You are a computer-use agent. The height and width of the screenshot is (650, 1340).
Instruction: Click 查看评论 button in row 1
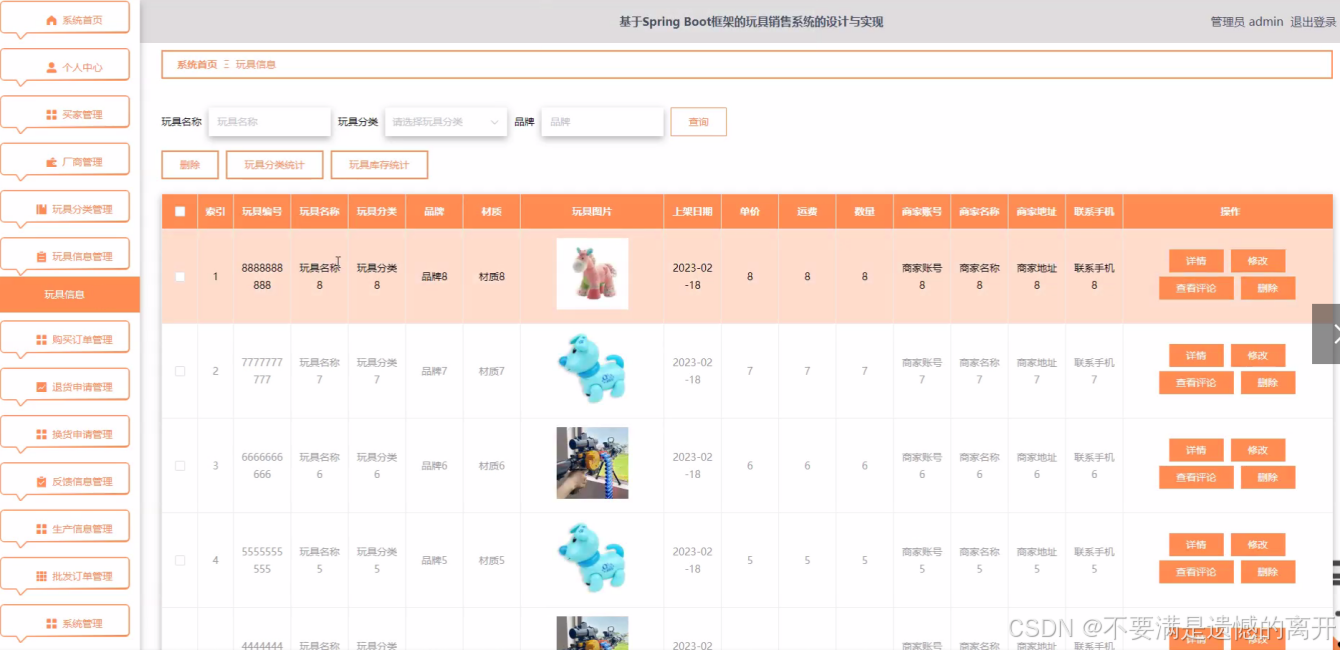[1196, 288]
